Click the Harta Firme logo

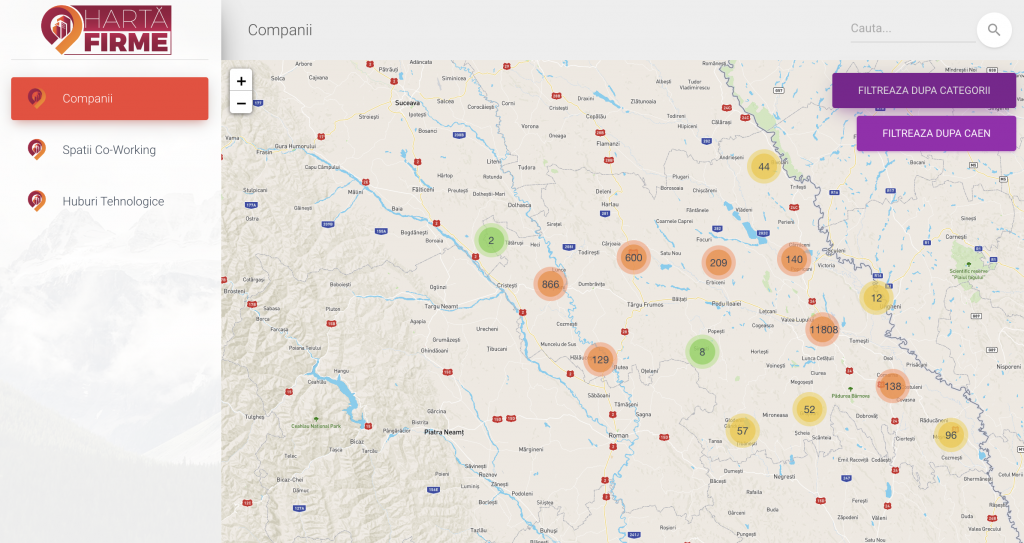coord(107,30)
